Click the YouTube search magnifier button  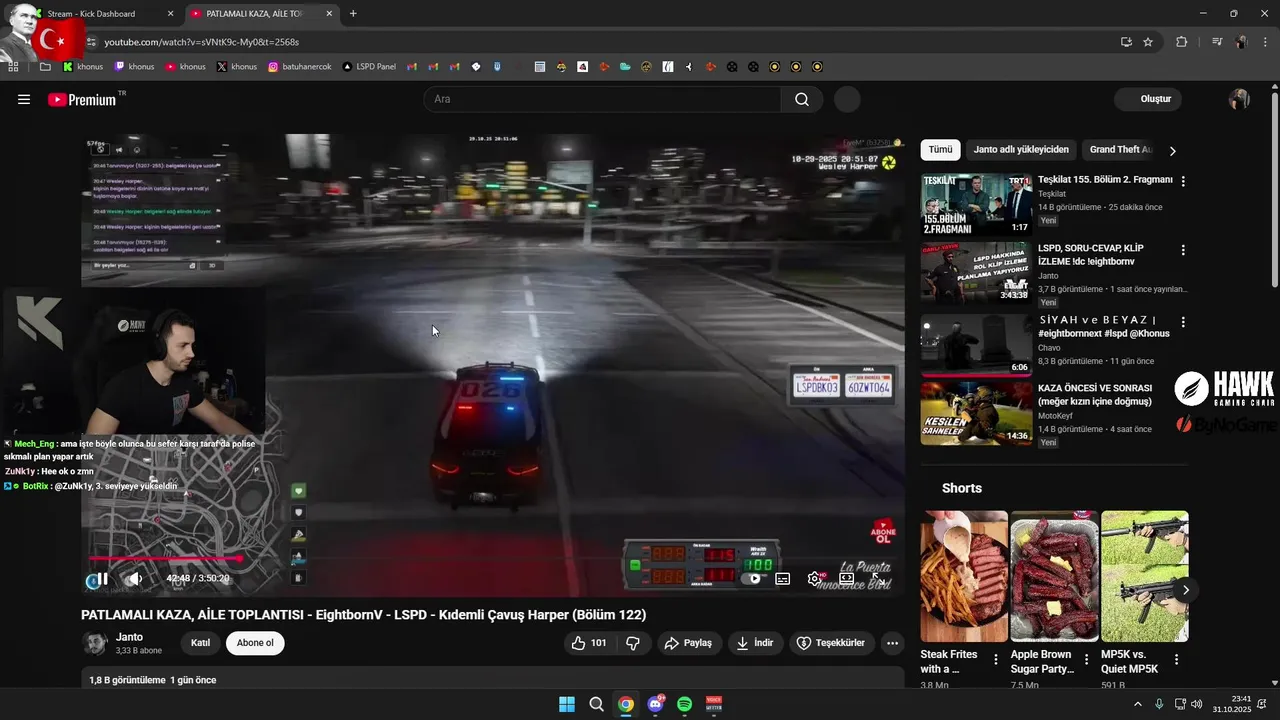click(x=802, y=99)
